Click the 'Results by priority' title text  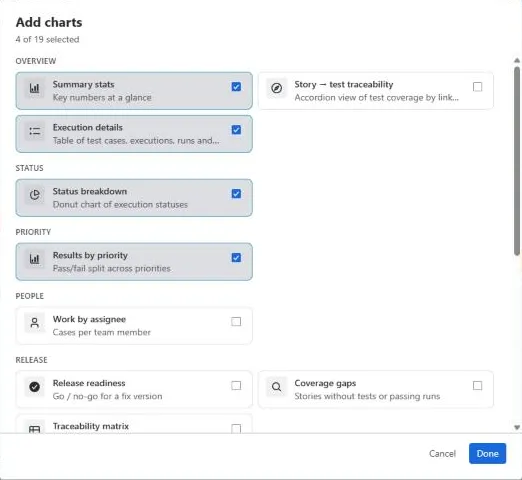click(x=90, y=255)
